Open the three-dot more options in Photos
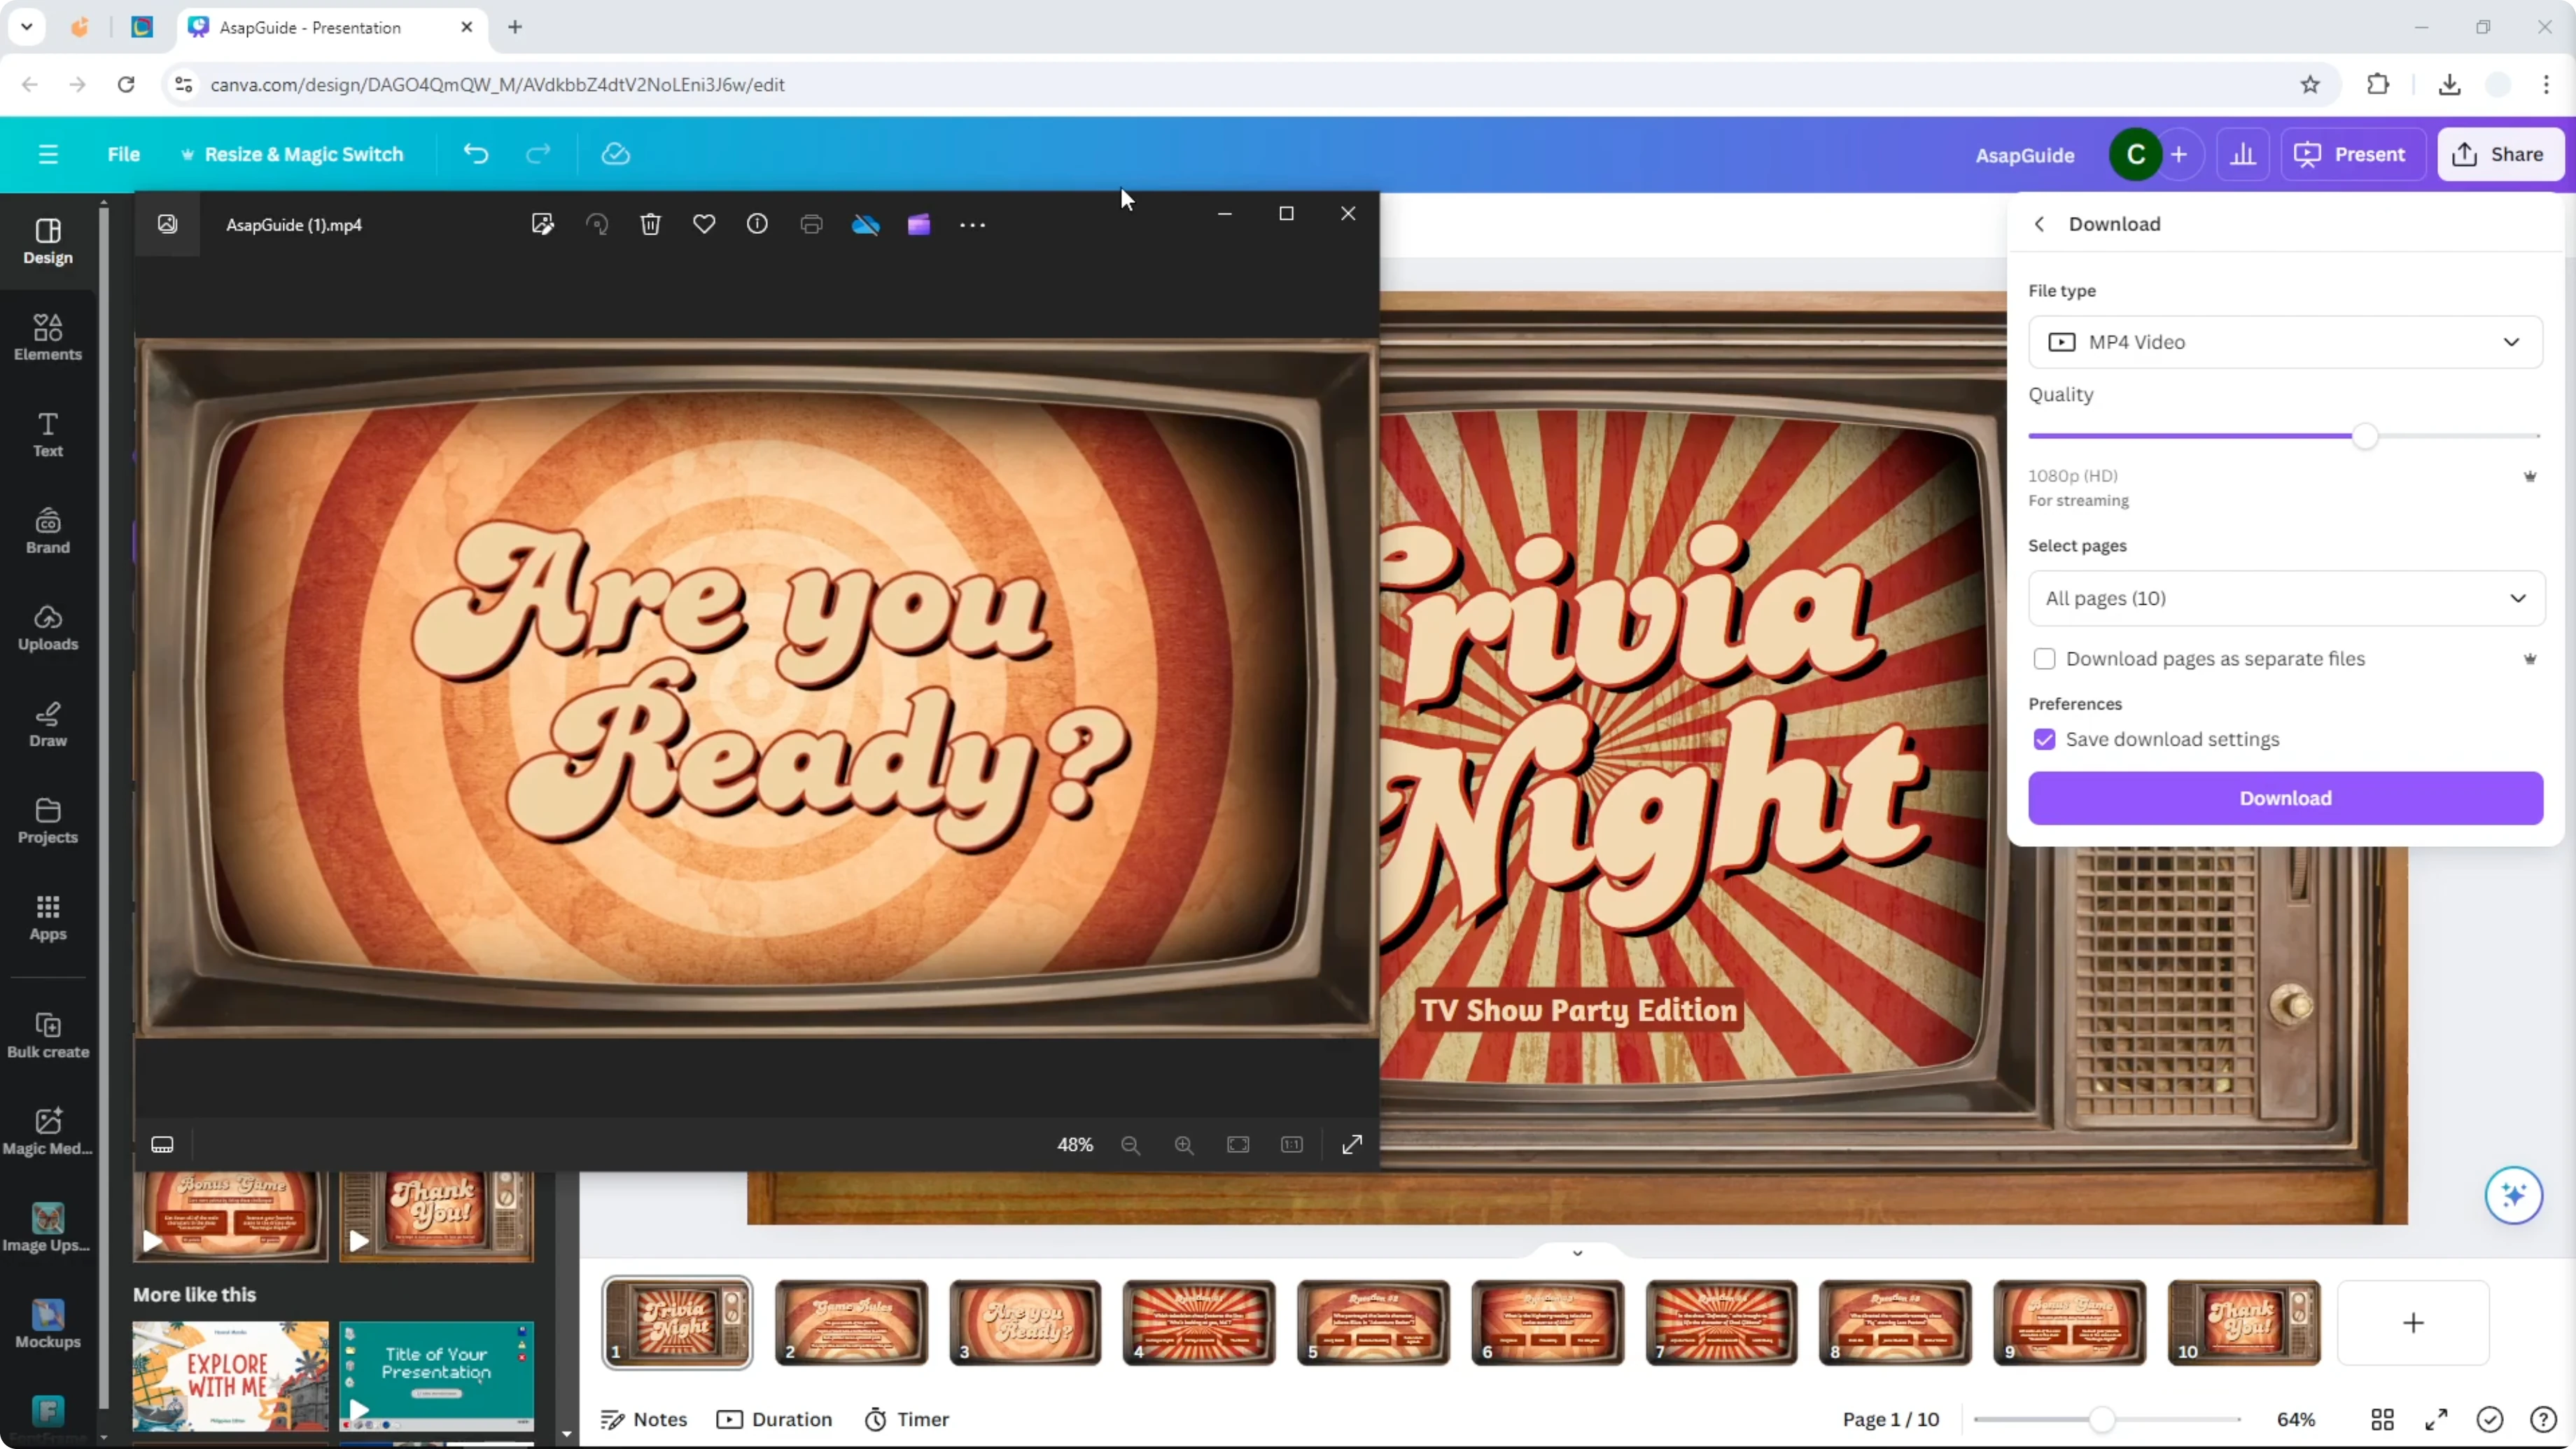Image resolution: width=2576 pixels, height=1449 pixels. (972, 225)
